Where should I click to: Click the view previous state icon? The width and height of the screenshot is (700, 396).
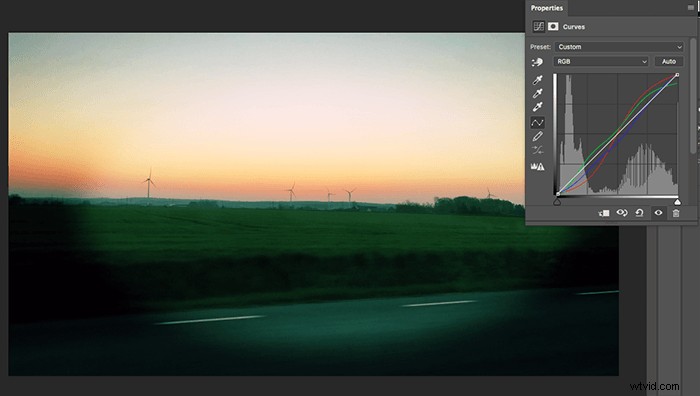(x=622, y=213)
